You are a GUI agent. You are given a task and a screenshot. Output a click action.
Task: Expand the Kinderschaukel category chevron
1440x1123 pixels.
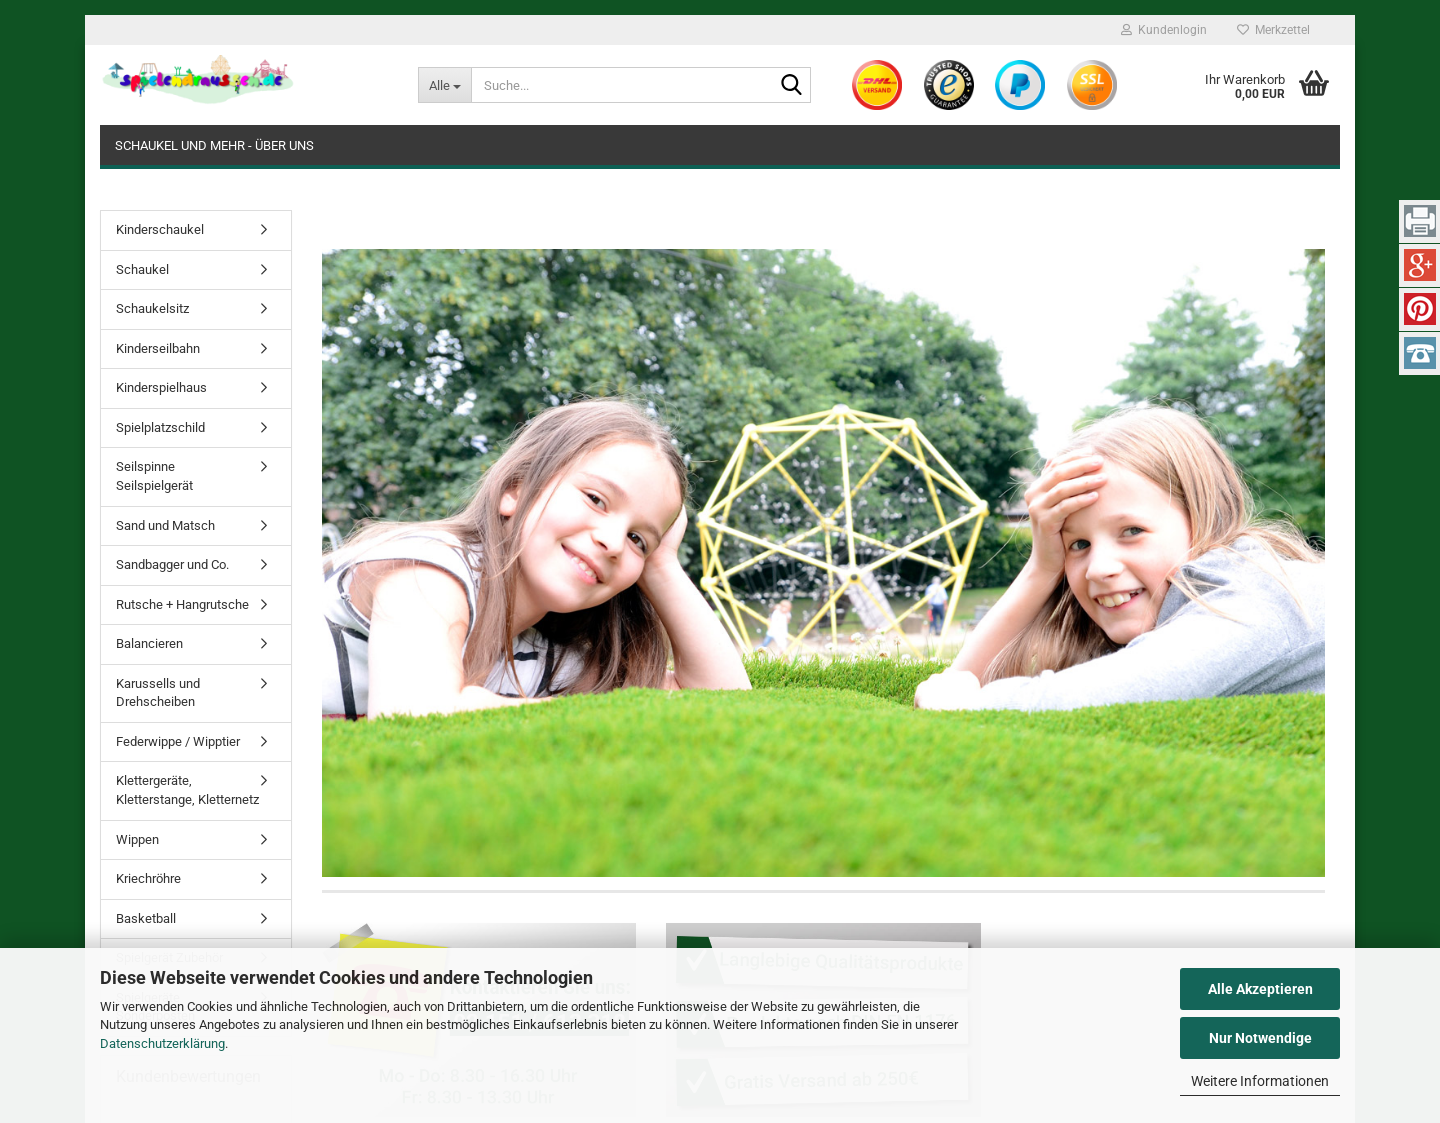(x=264, y=230)
